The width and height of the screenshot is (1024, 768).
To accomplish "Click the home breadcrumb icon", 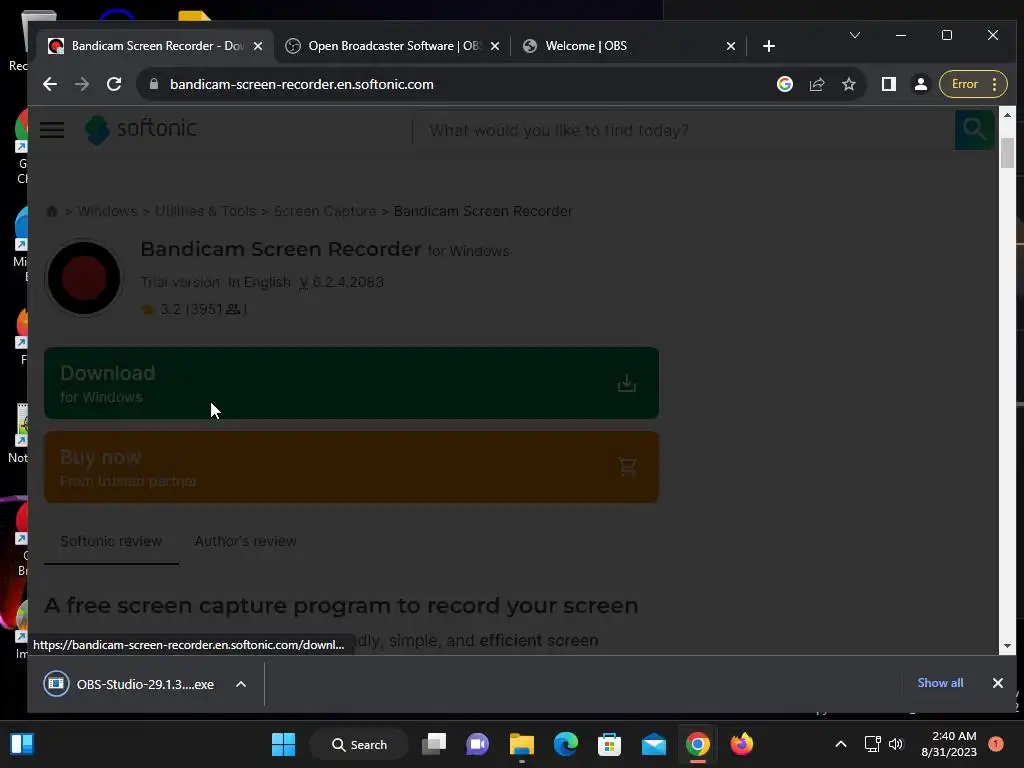I will (52, 211).
